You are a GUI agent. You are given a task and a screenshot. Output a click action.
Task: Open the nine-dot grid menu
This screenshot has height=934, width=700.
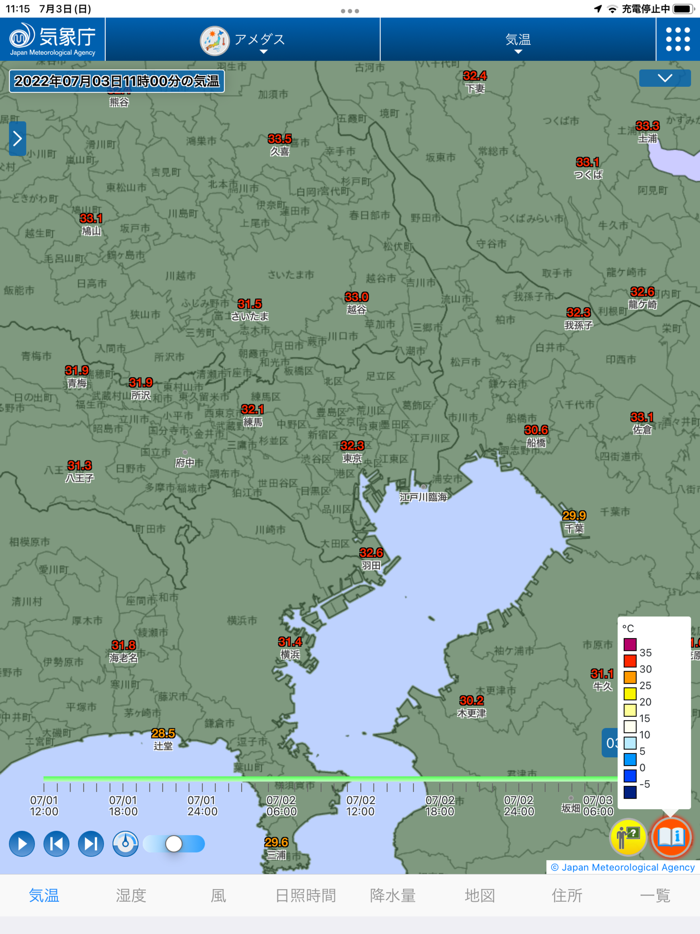tap(677, 39)
